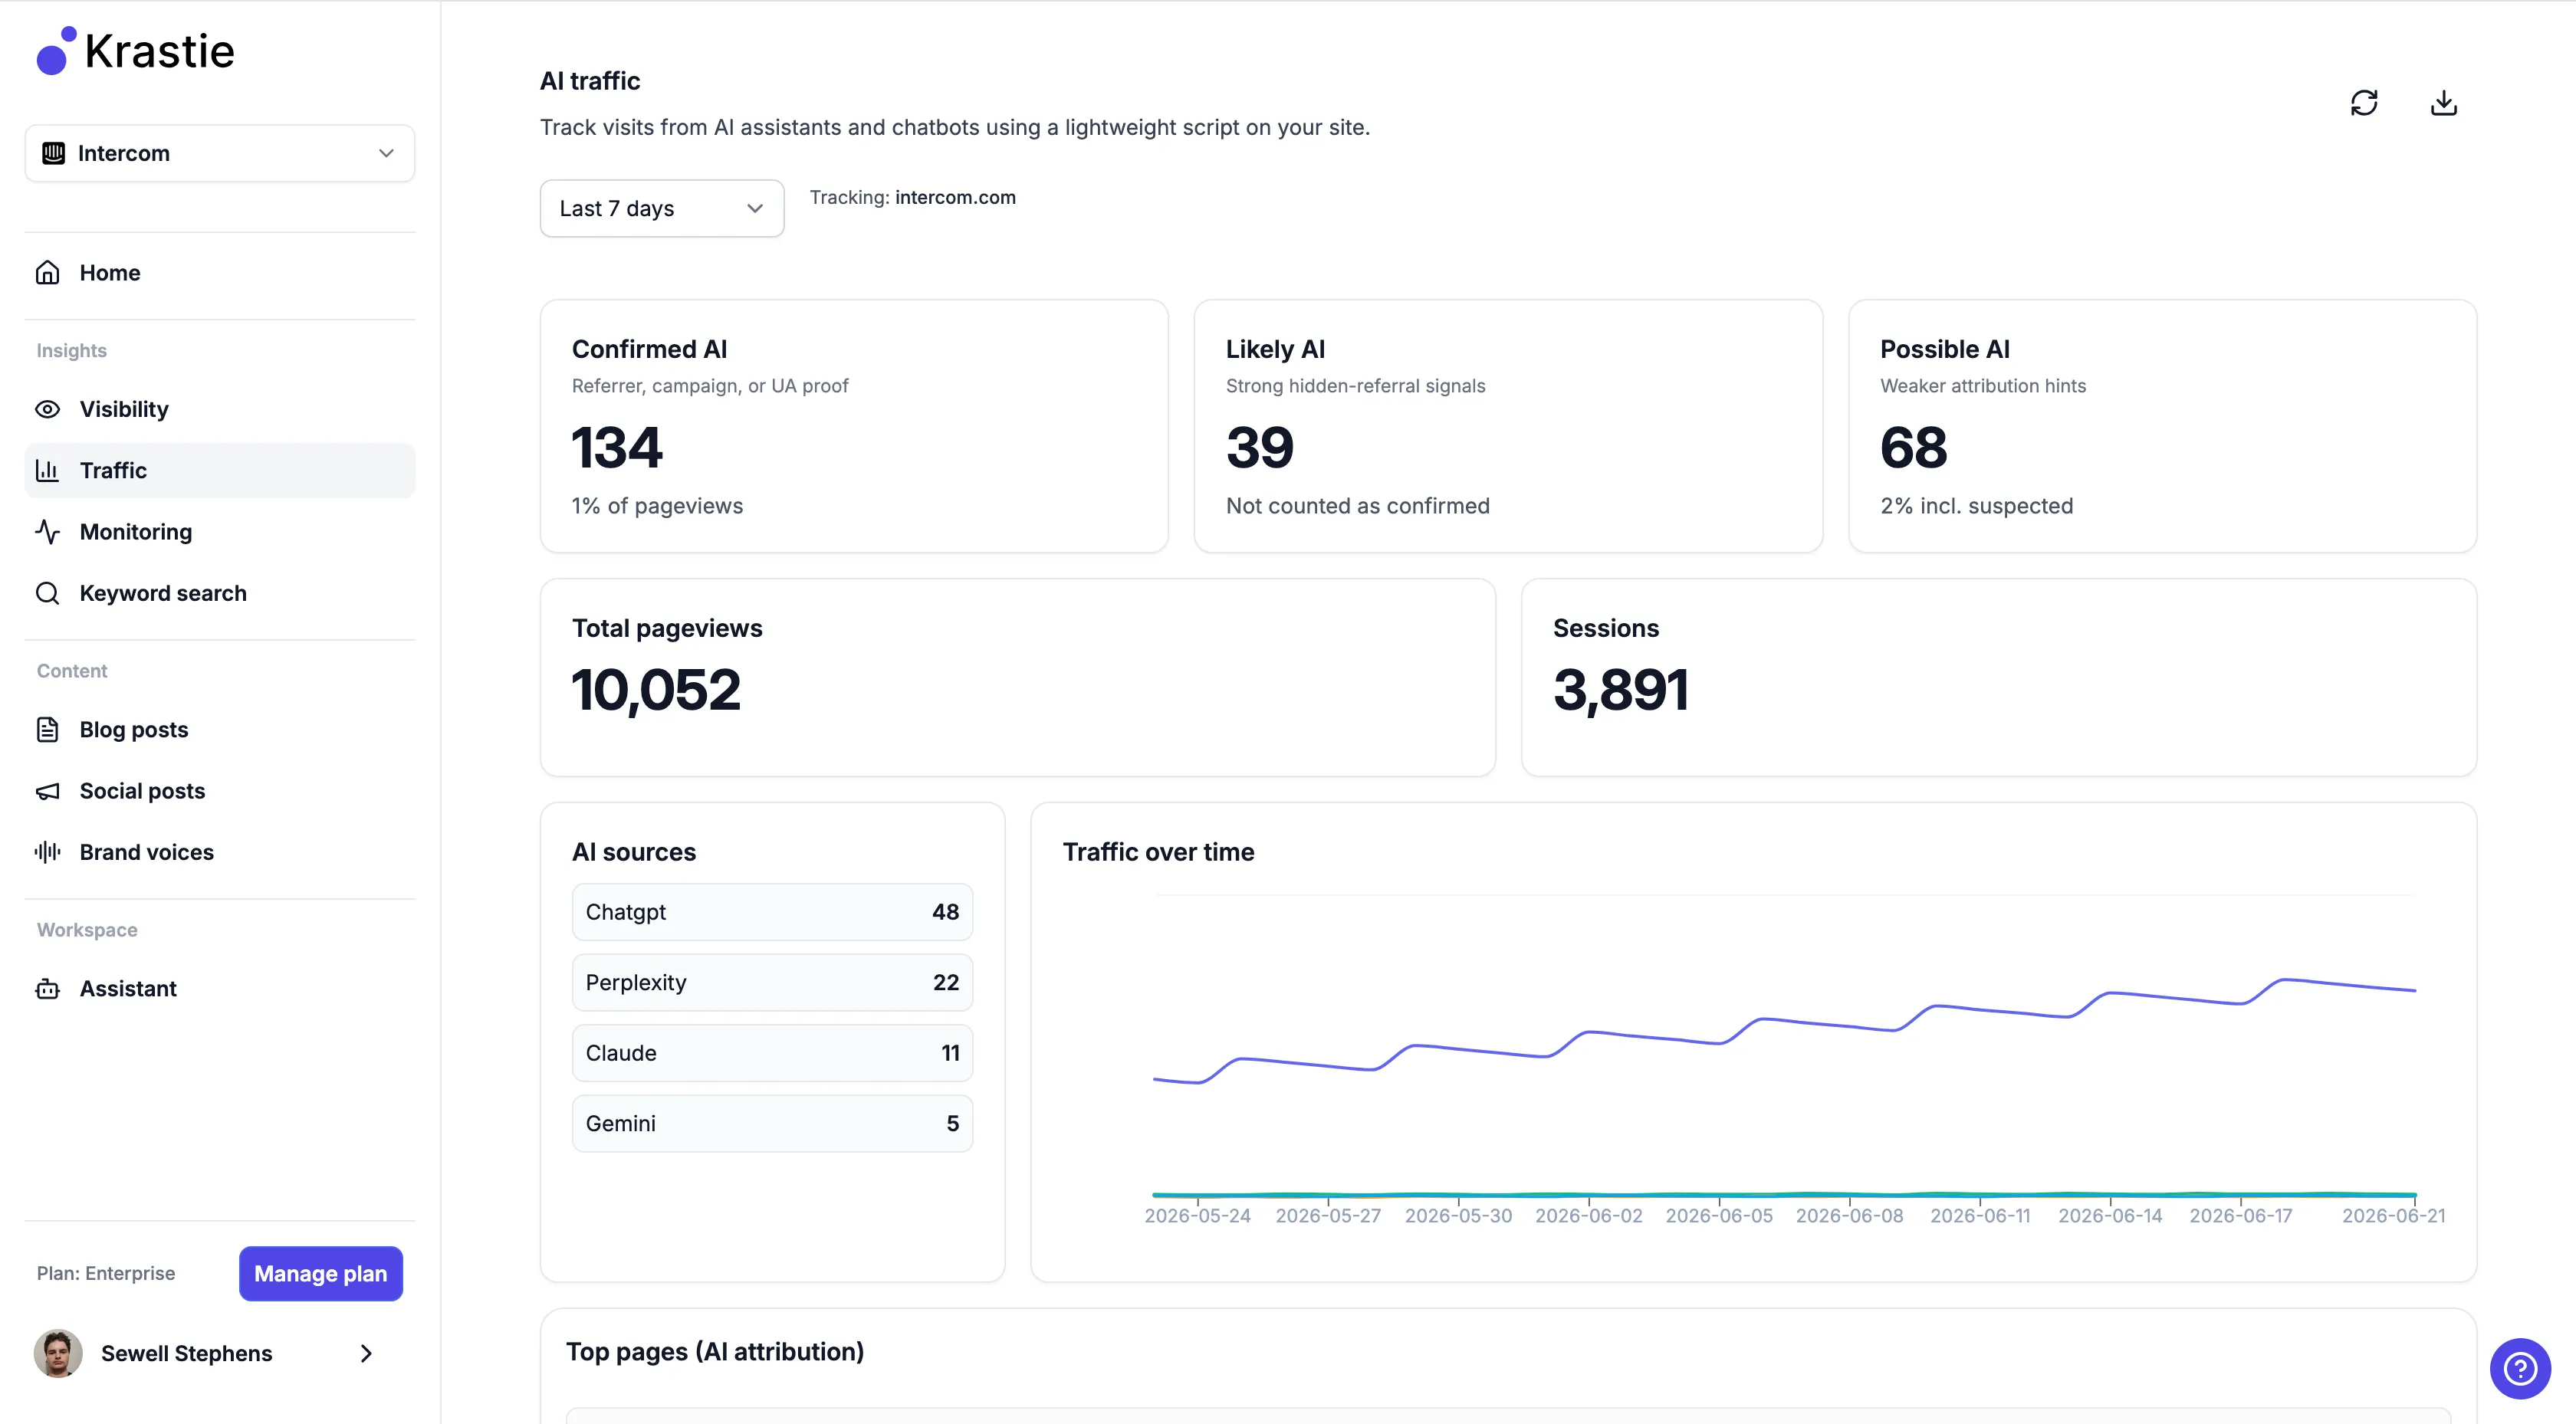Click the Possible AI value 68
Viewport: 2576px width, 1424px height.
coord(1914,447)
